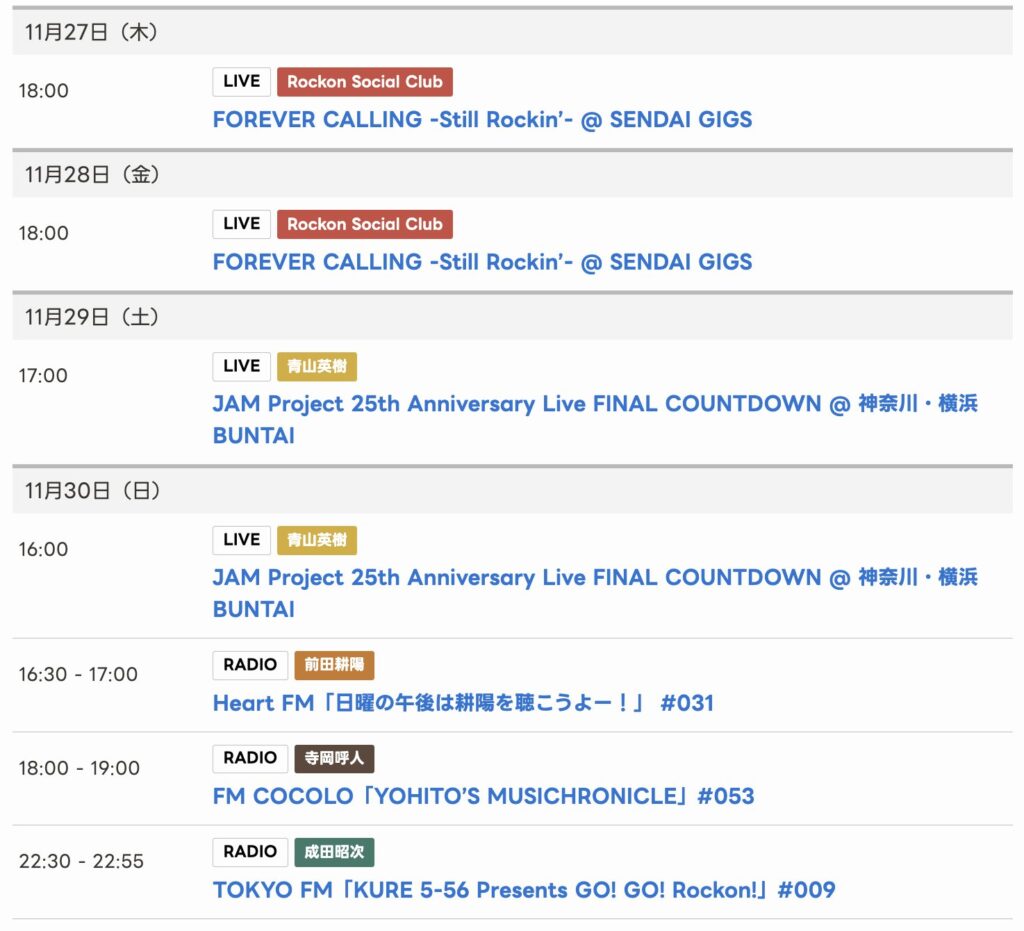This screenshot has height=931, width=1024.
Task: Filter by the 成田昭次 artist tag
Action: [334, 852]
